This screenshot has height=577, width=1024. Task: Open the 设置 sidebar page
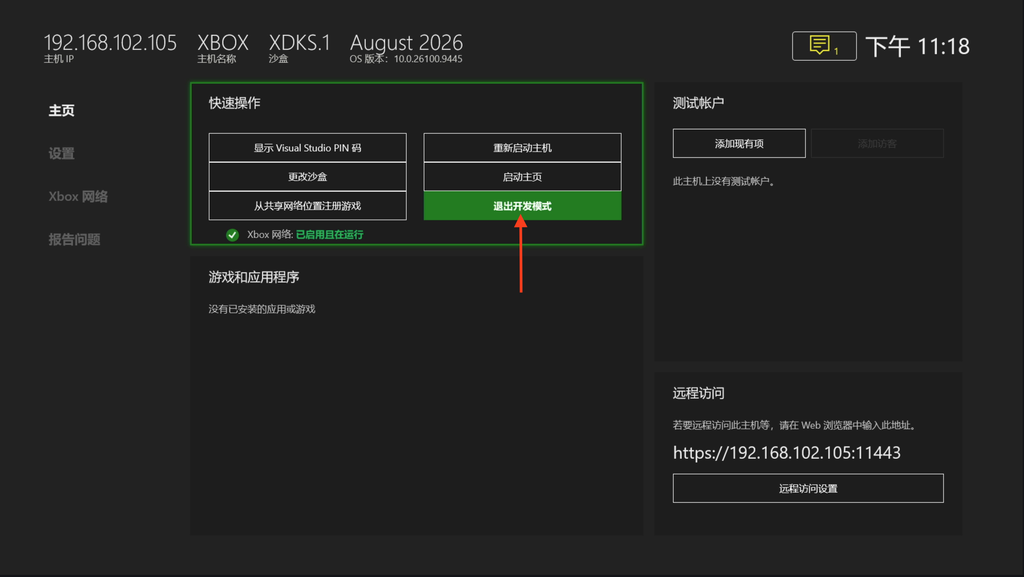pos(61,153)
